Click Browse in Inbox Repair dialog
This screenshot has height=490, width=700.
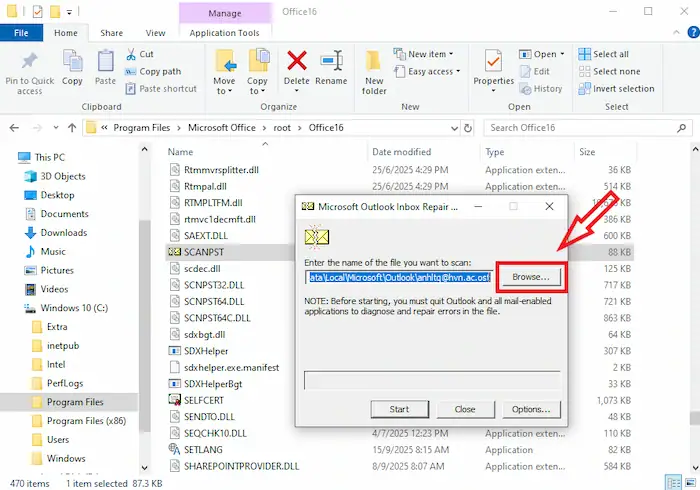tap(530, 277)
